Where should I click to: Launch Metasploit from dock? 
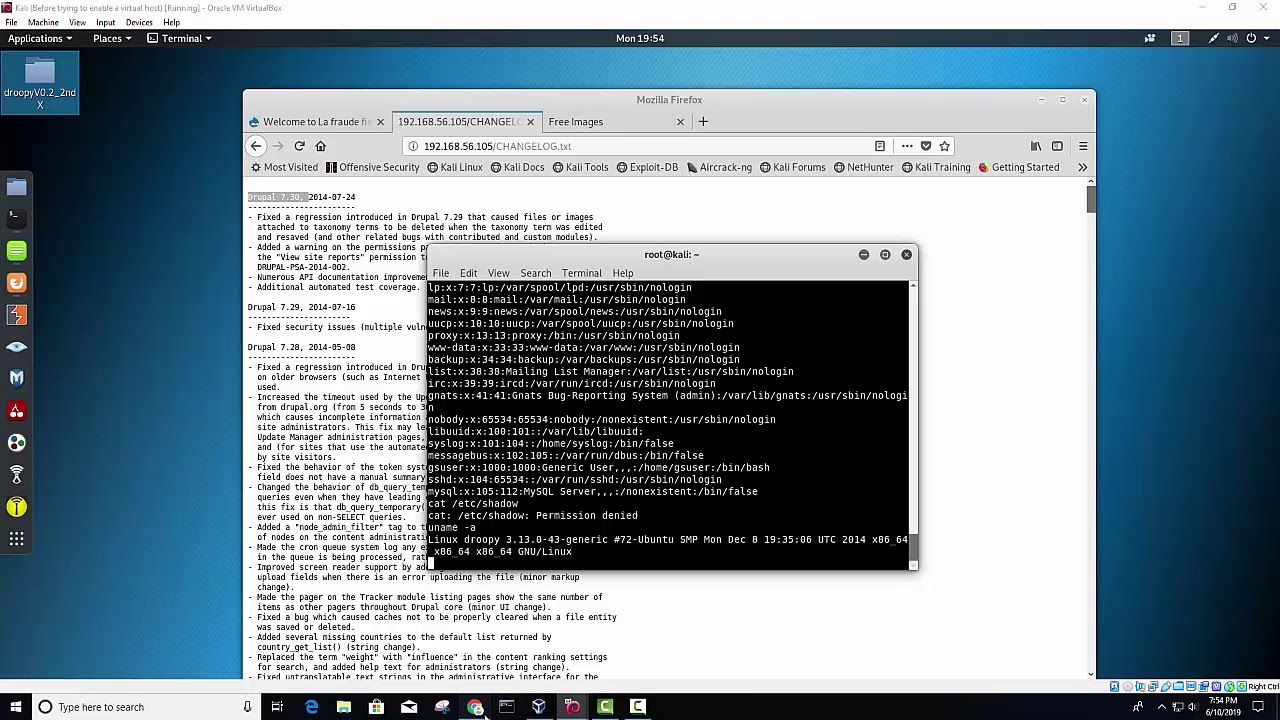[16, 378]
